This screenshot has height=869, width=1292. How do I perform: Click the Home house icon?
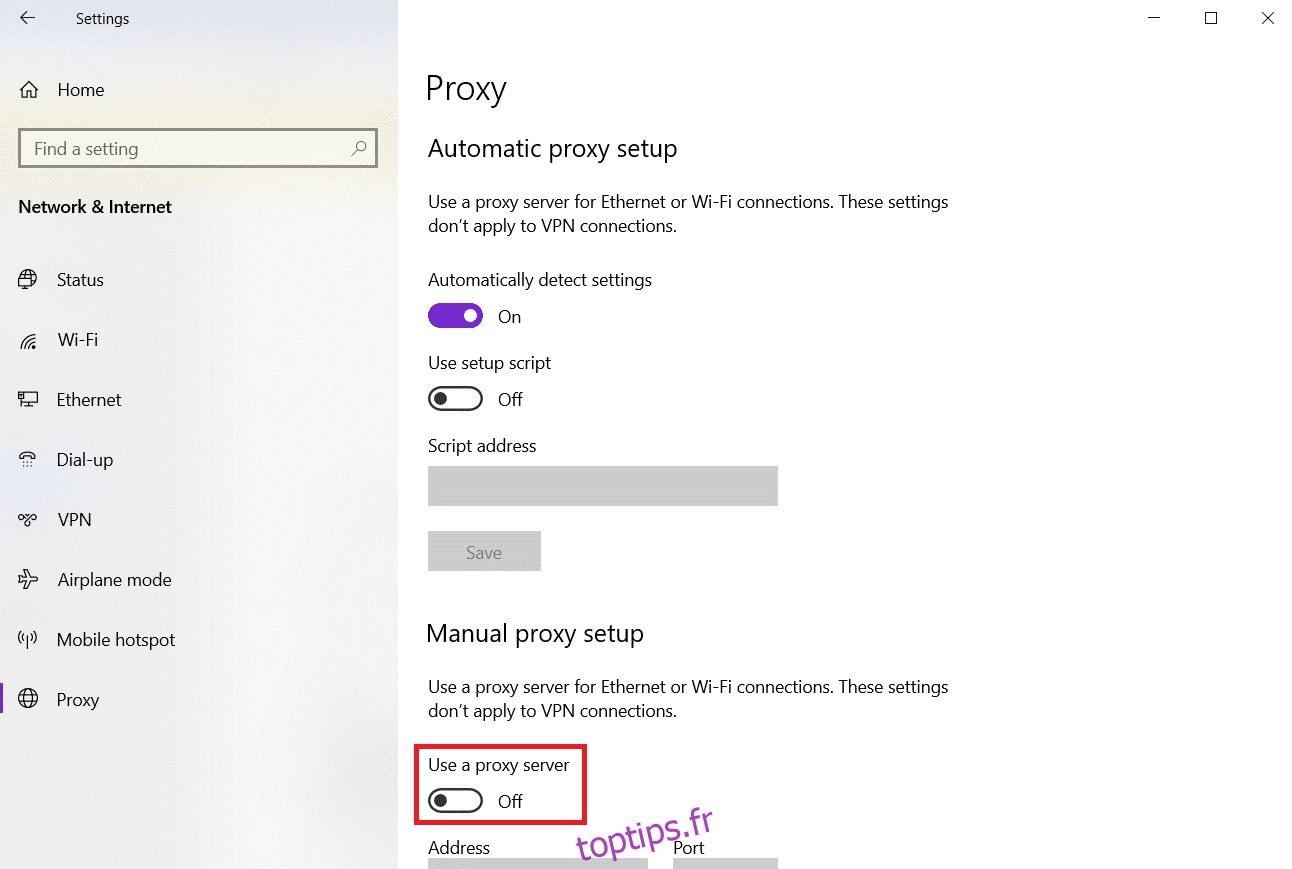pos(29,90)
